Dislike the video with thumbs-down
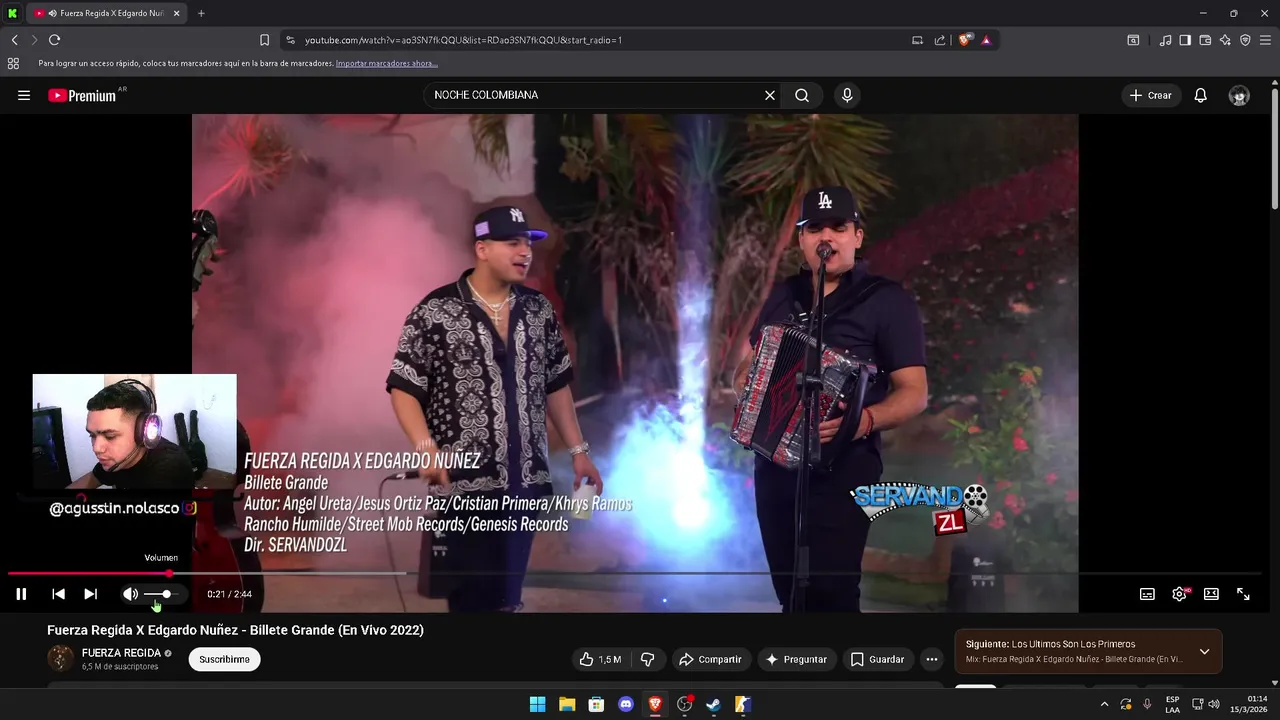This screenshot has height=720, width=1280. coord(648,659)
